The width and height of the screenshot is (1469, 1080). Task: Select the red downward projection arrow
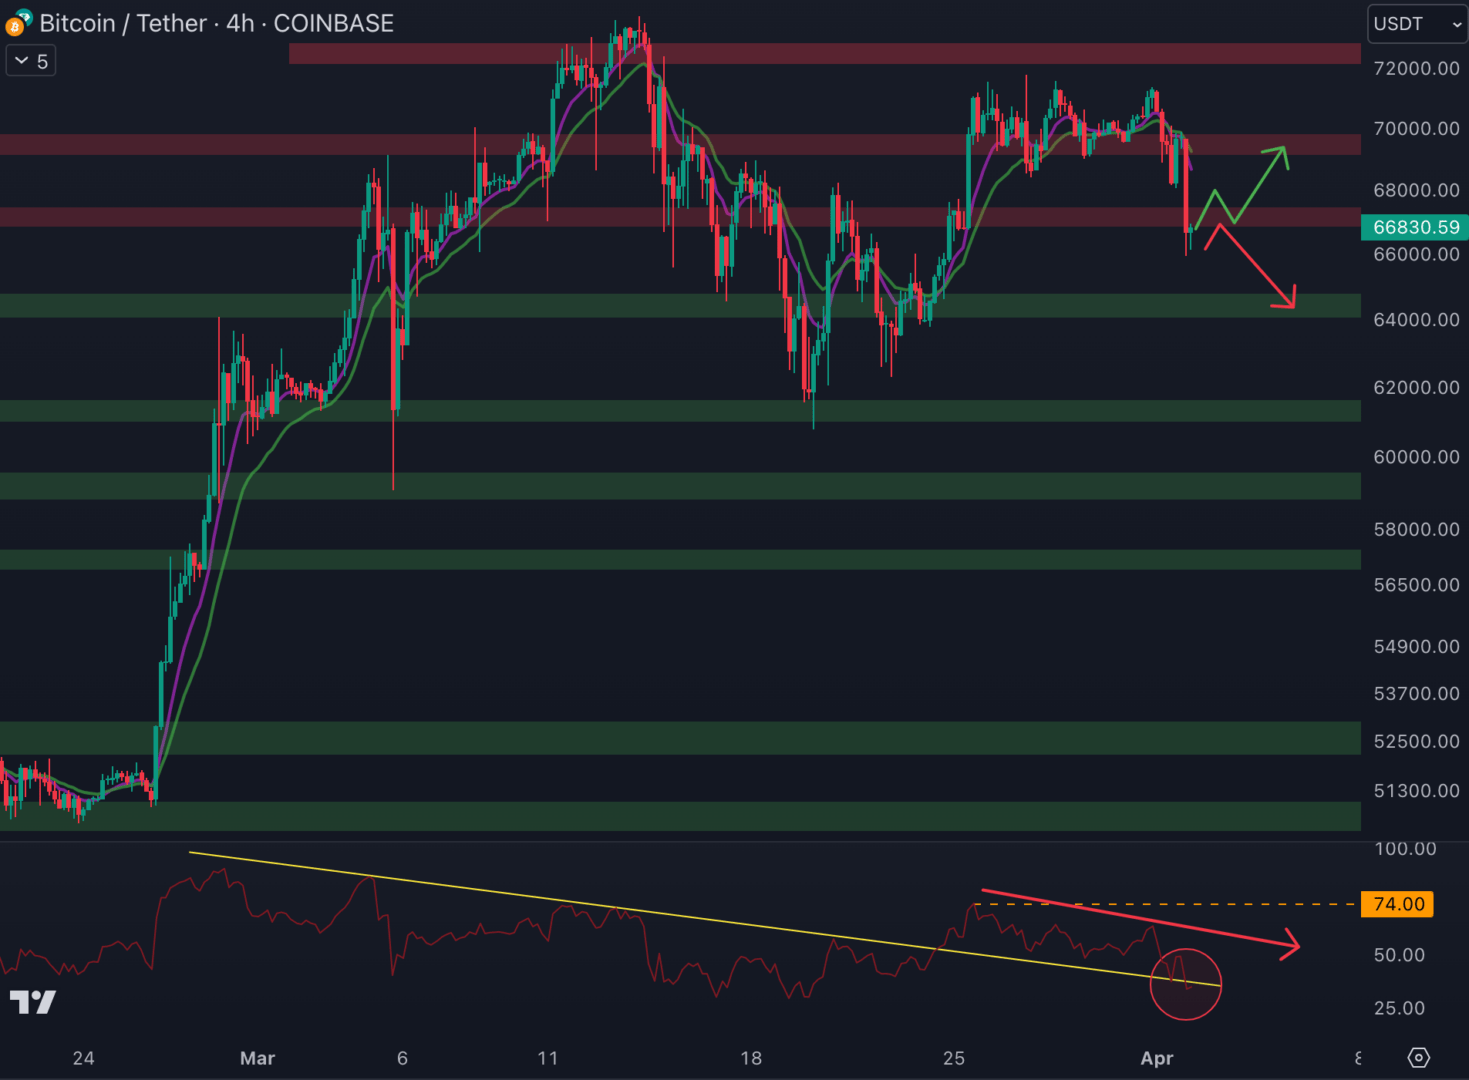click(1257, 267)
